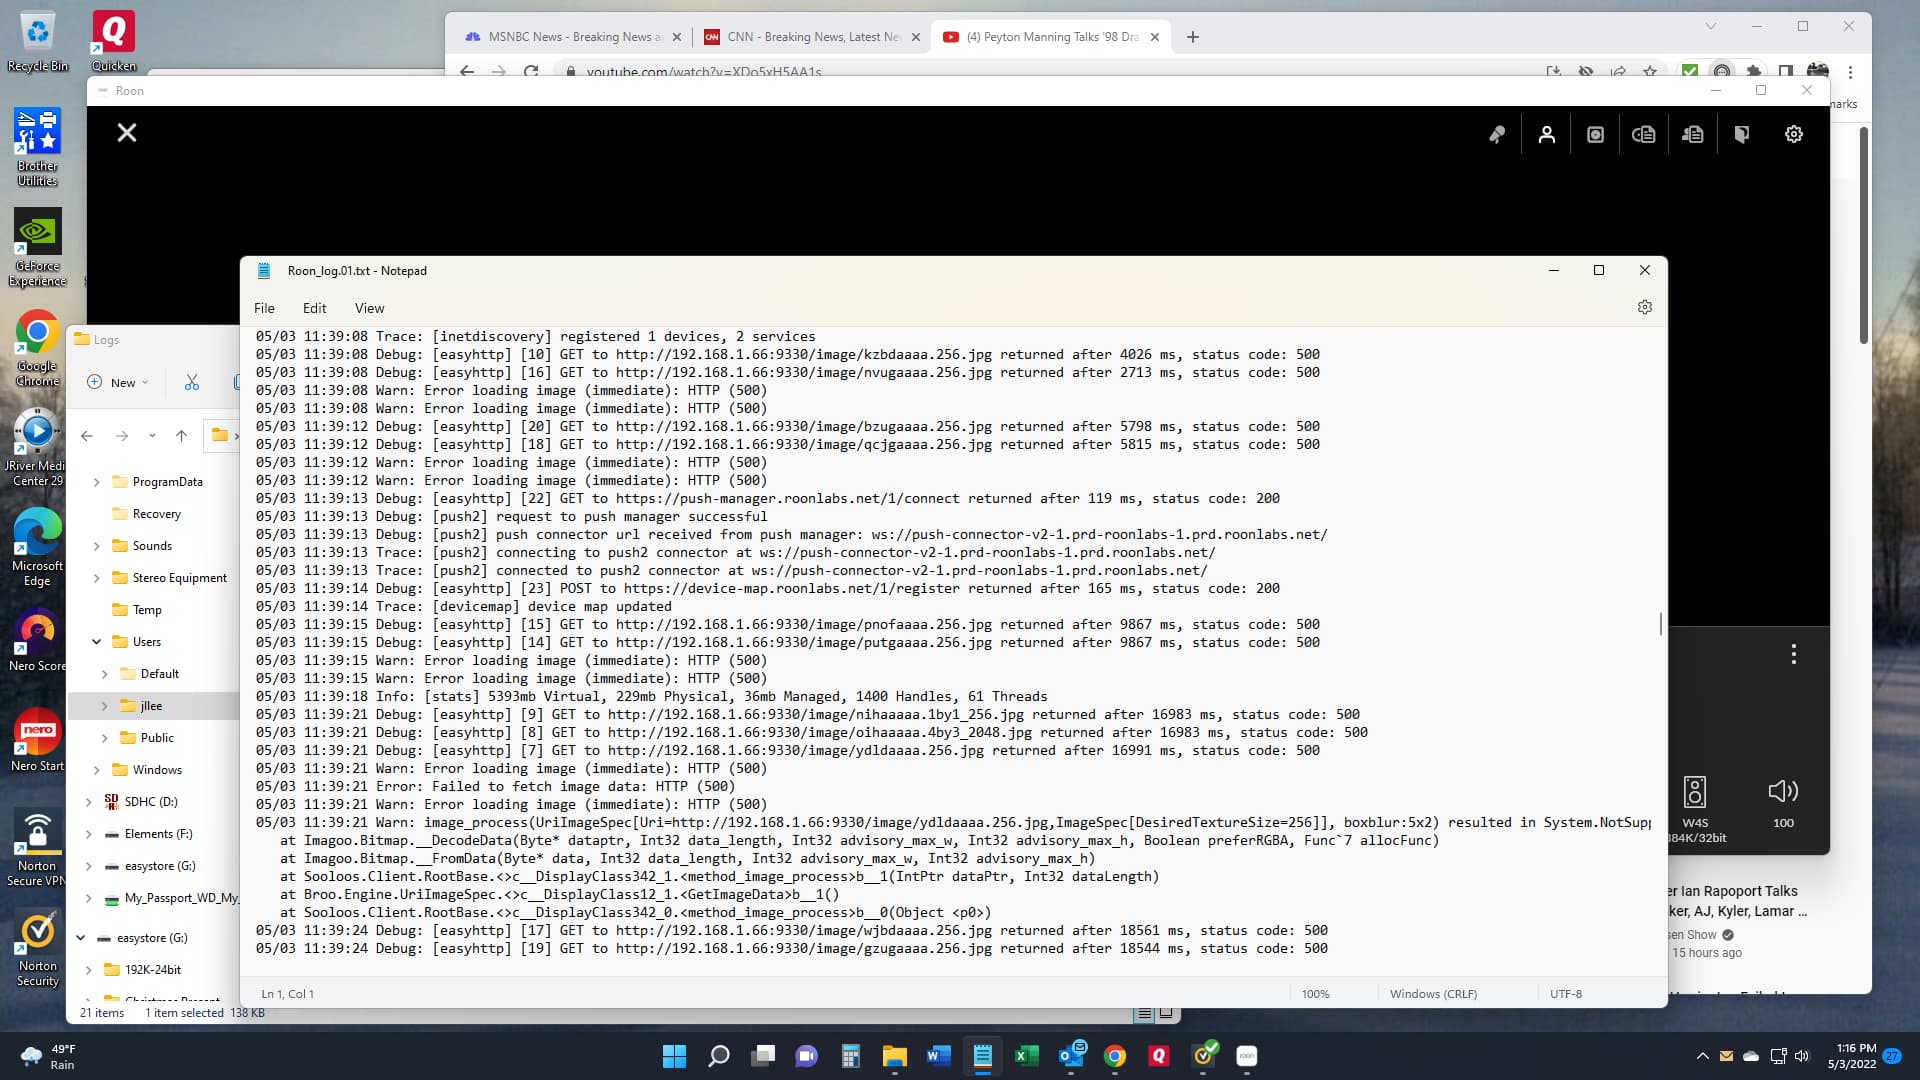The height and width of the screenshot is (1080, 1920).
Task: Open the Roon three-dot more menu
Action: [1794, 654]
